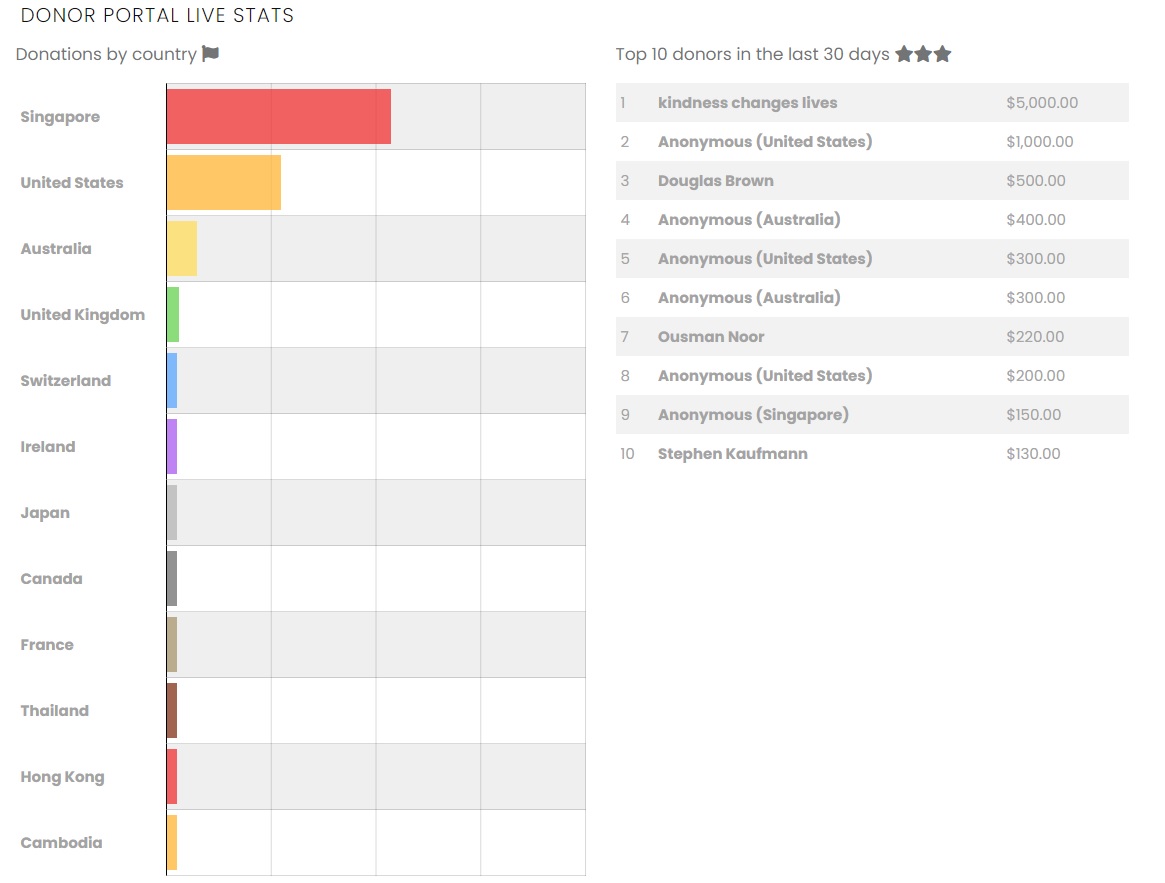Click rank number 10 in donor list
The image size is (1165, 883).
tap(627, 453)
